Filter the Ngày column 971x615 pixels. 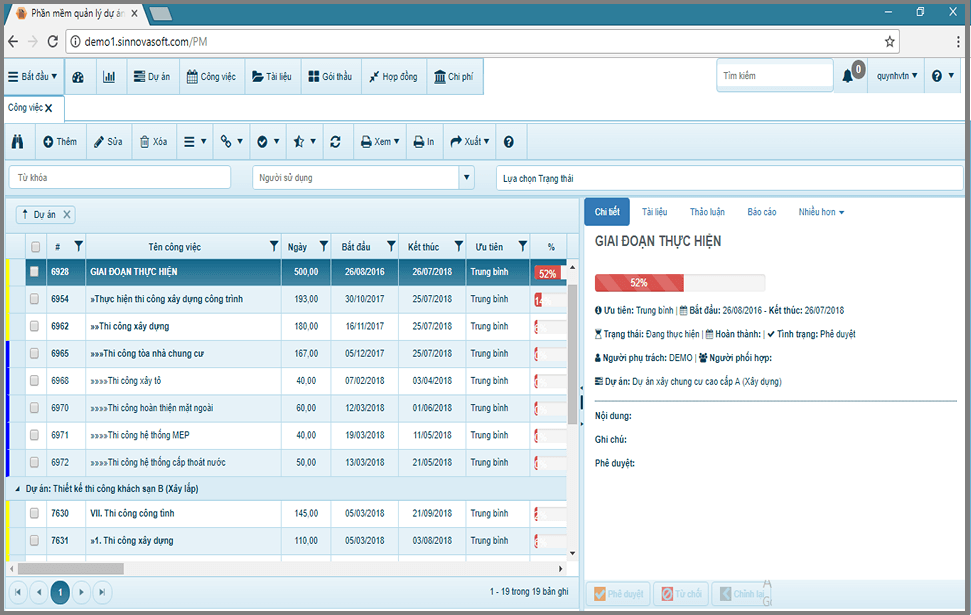tap(323, 246)
